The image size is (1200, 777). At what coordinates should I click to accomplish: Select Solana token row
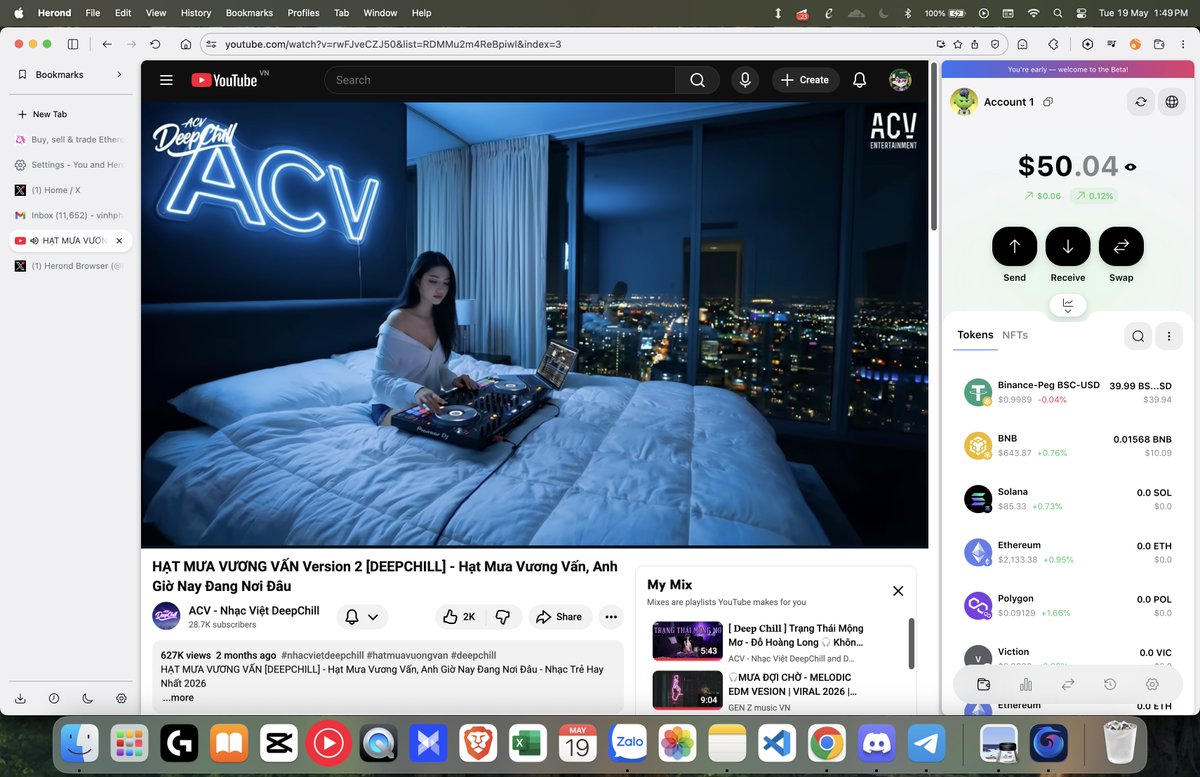coord(1067,499)
